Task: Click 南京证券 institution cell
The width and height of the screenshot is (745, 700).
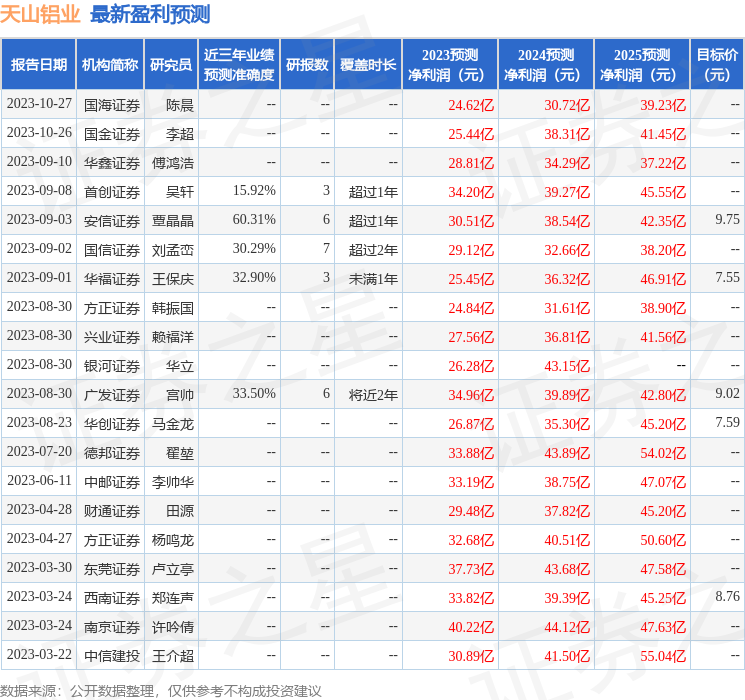Action: (x=112, y=627)
